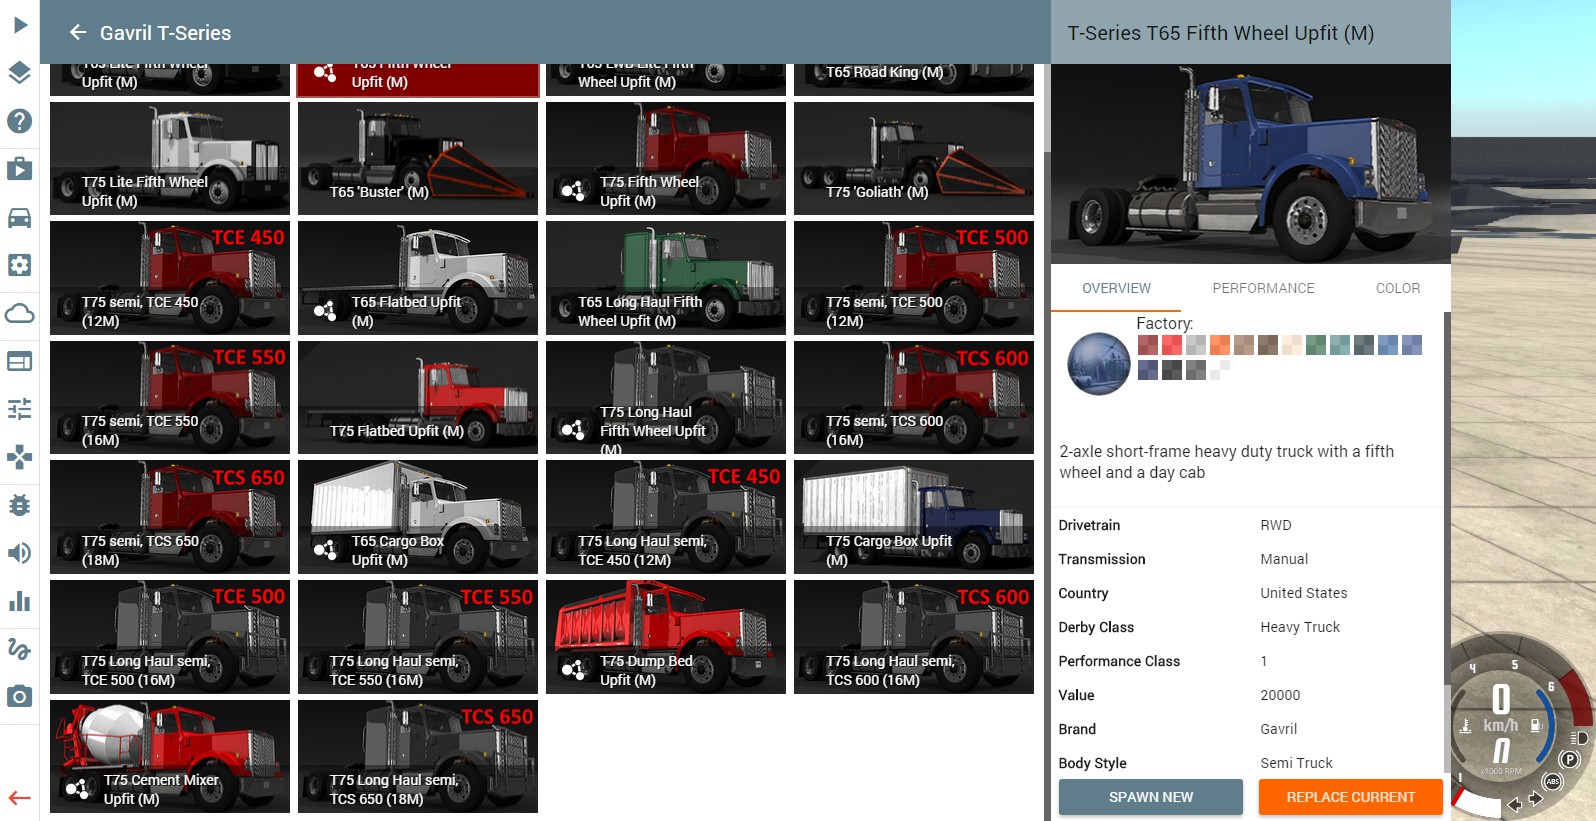Image resolution: width=1596 pixels, height=821 pixels.
Task: Open the track builder squiggle icon
Action: click(x=19, y=649)
